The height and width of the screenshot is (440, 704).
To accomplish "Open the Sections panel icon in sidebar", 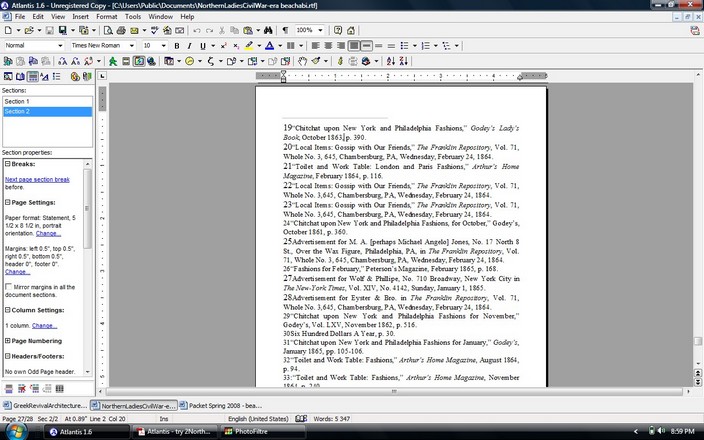I will coord(32,76).
